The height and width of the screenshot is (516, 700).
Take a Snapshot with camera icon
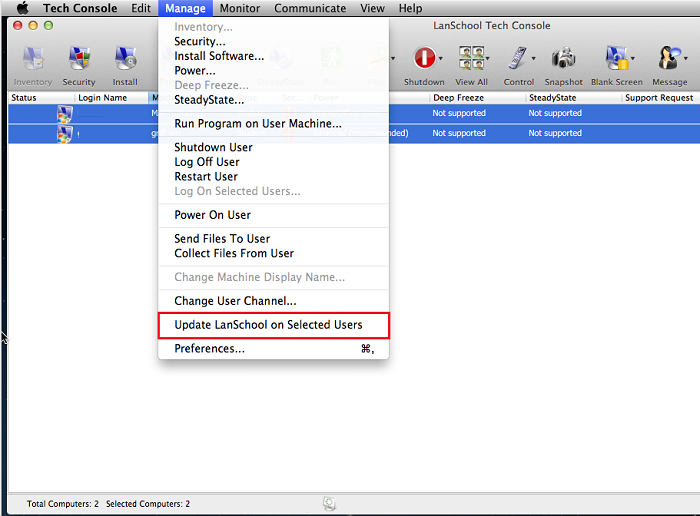(x=563, y=58)
